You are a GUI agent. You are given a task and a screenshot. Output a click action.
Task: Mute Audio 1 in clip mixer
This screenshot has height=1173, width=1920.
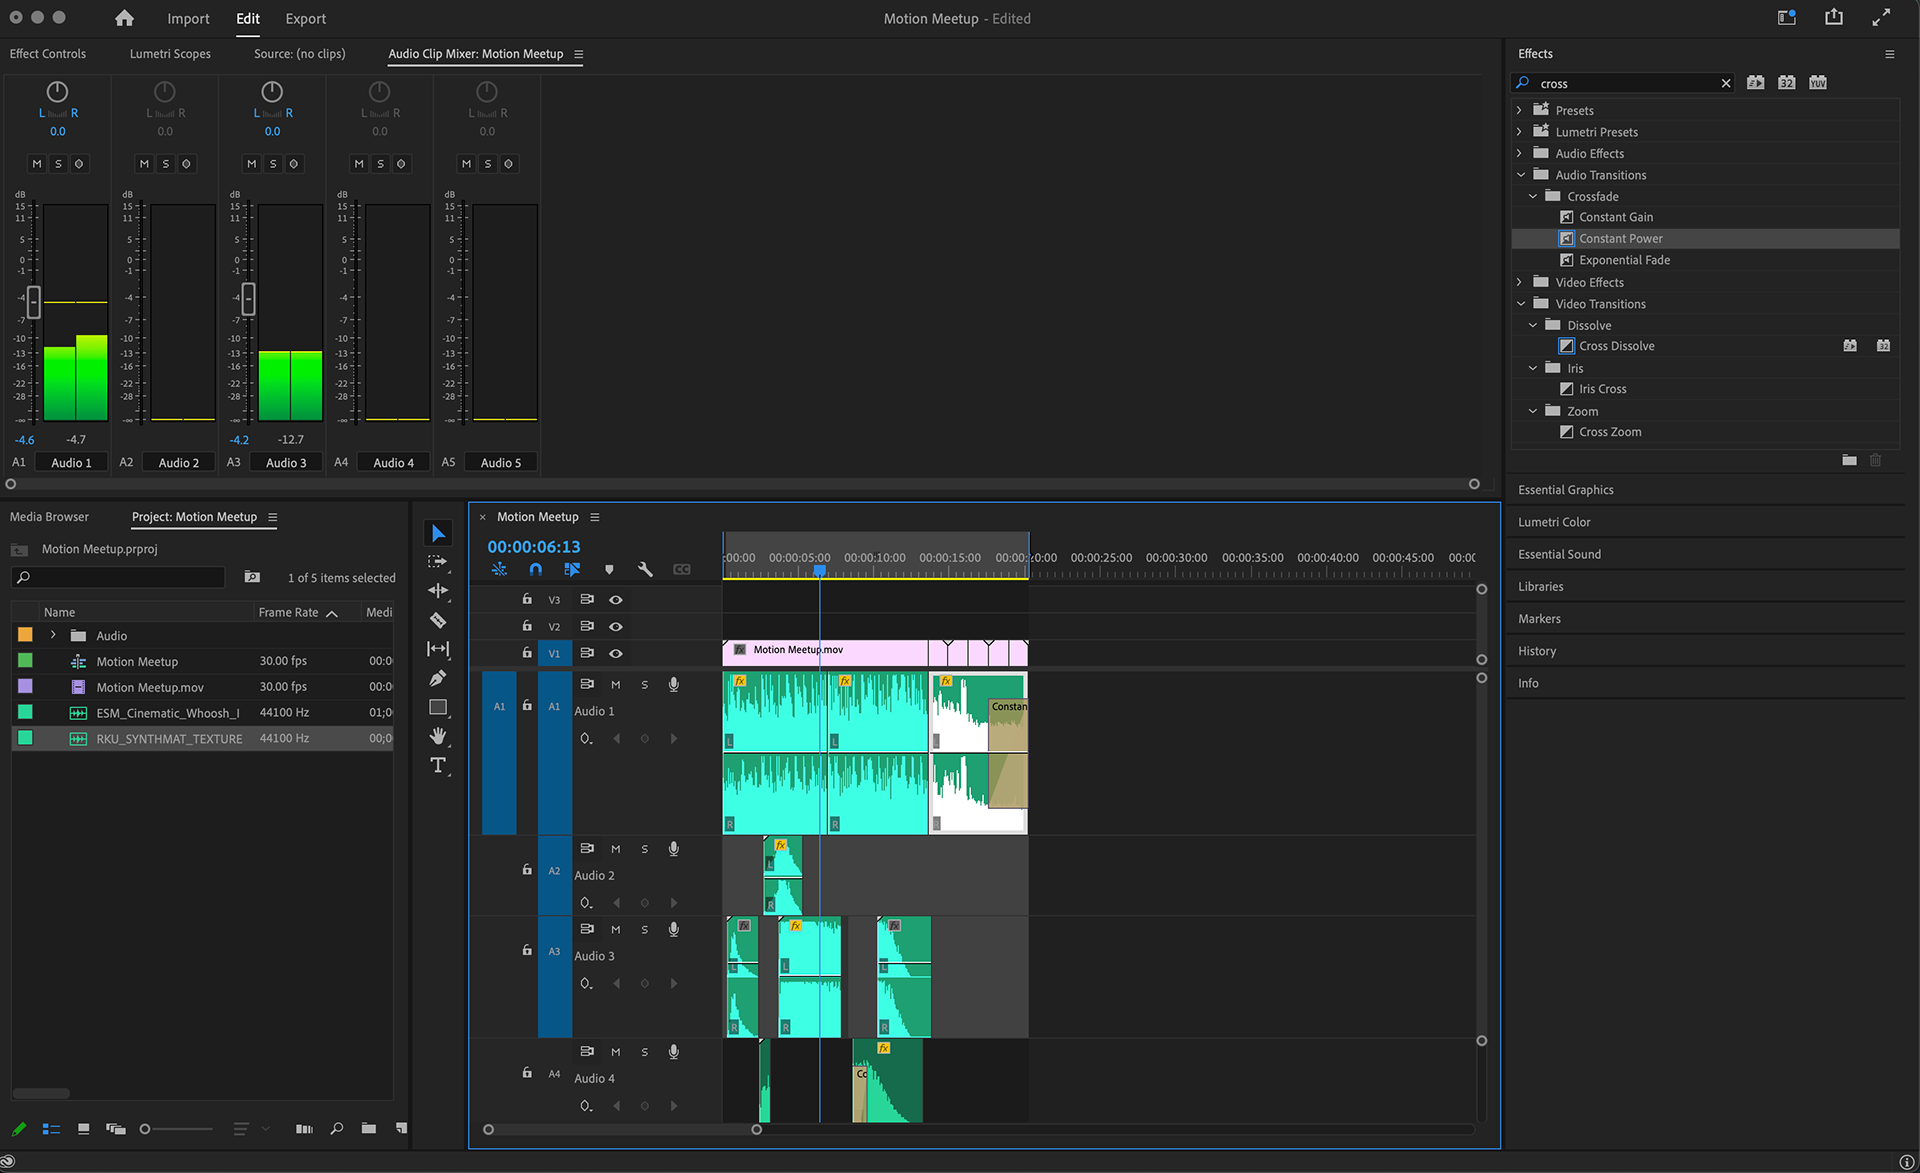click(37, 164)
